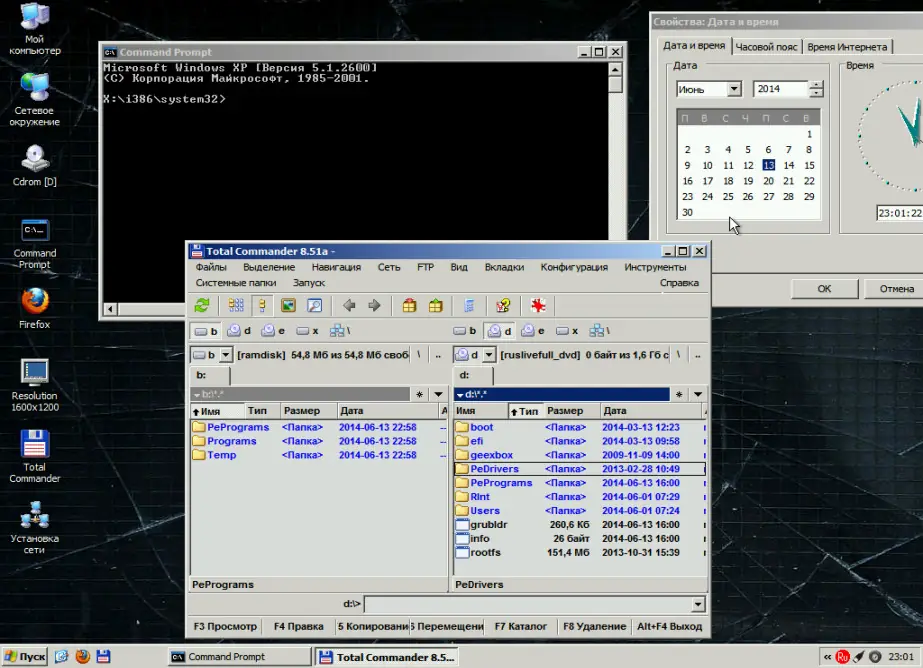Open the month dropdown showing Июнь
This screenshot has width=923, height=668.
click(x=733, y=89)
